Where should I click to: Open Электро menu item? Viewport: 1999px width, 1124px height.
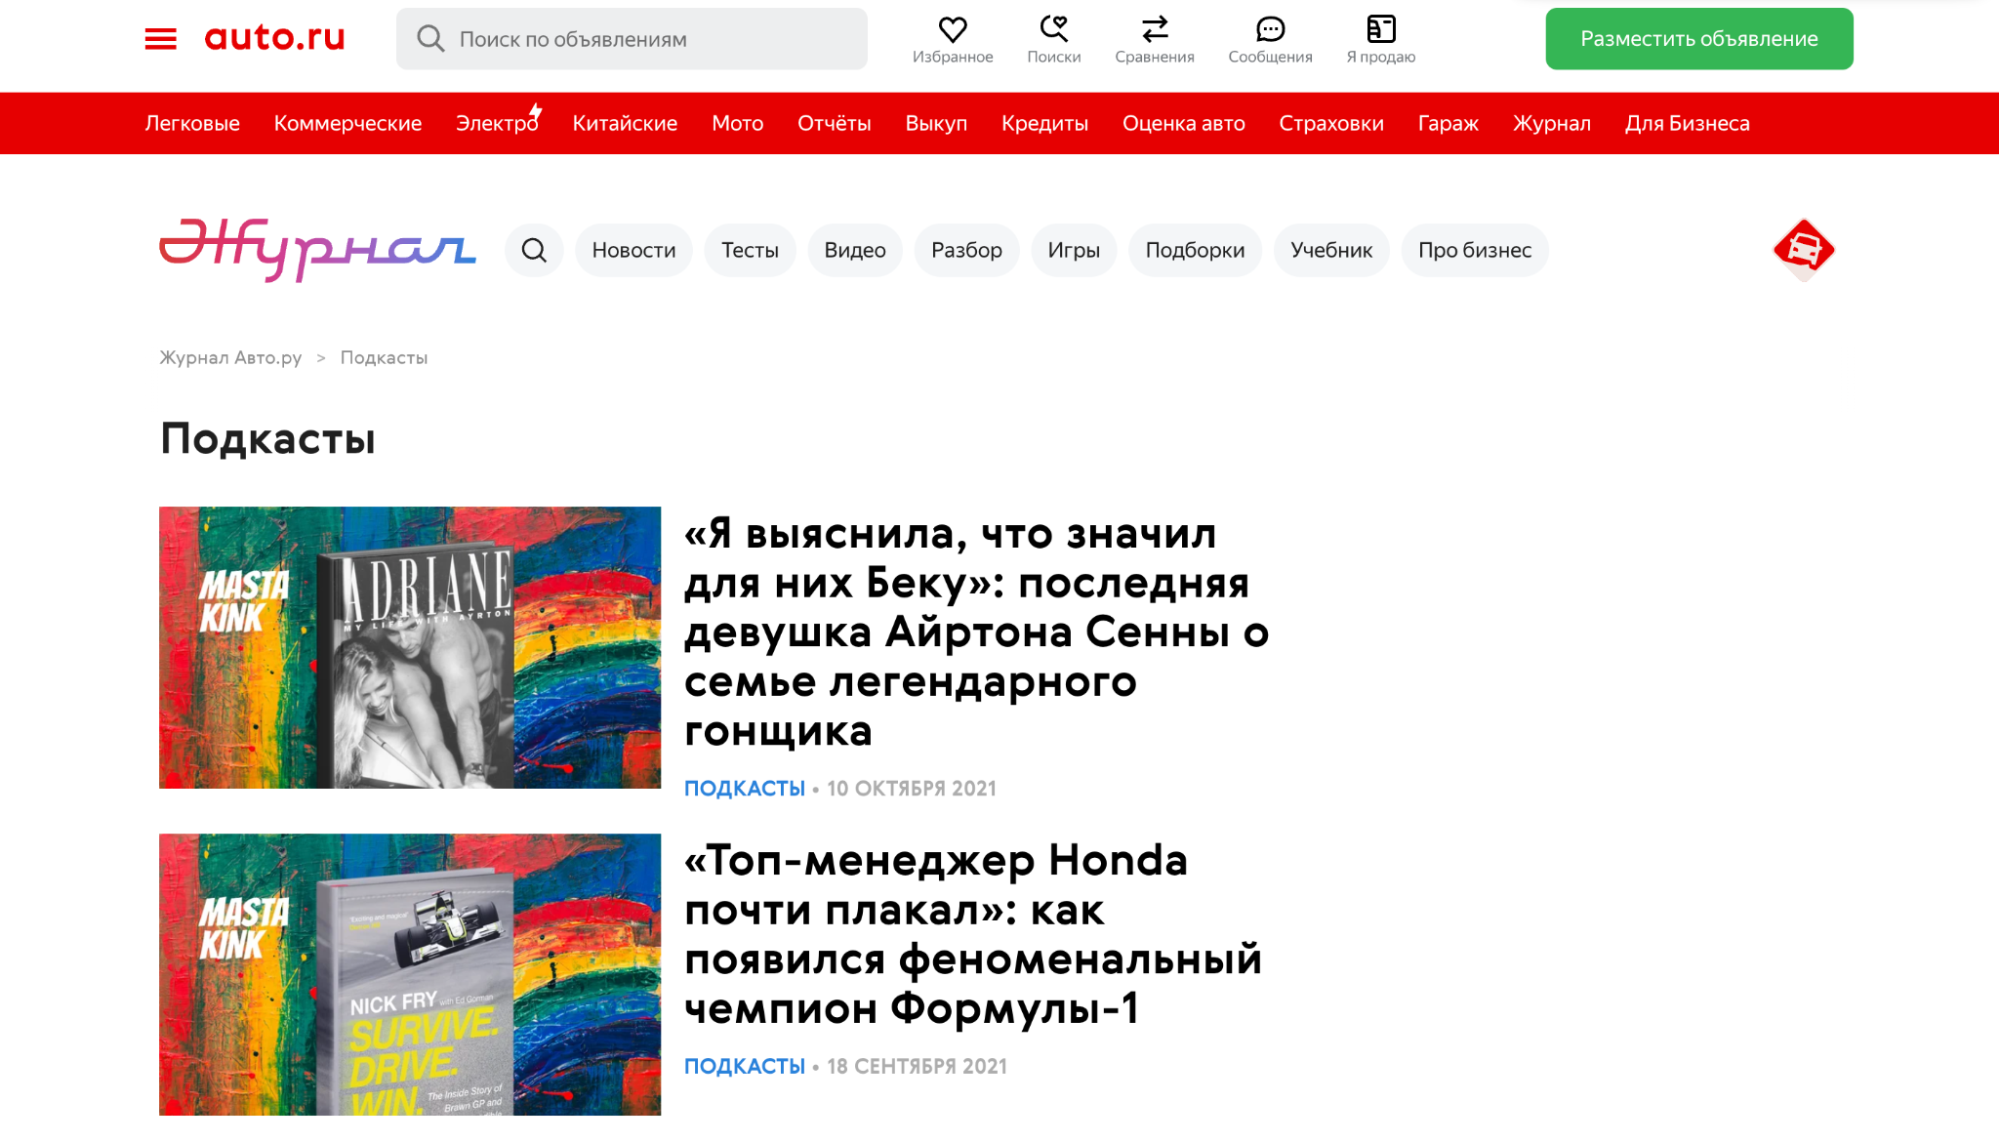click(497, 123)
